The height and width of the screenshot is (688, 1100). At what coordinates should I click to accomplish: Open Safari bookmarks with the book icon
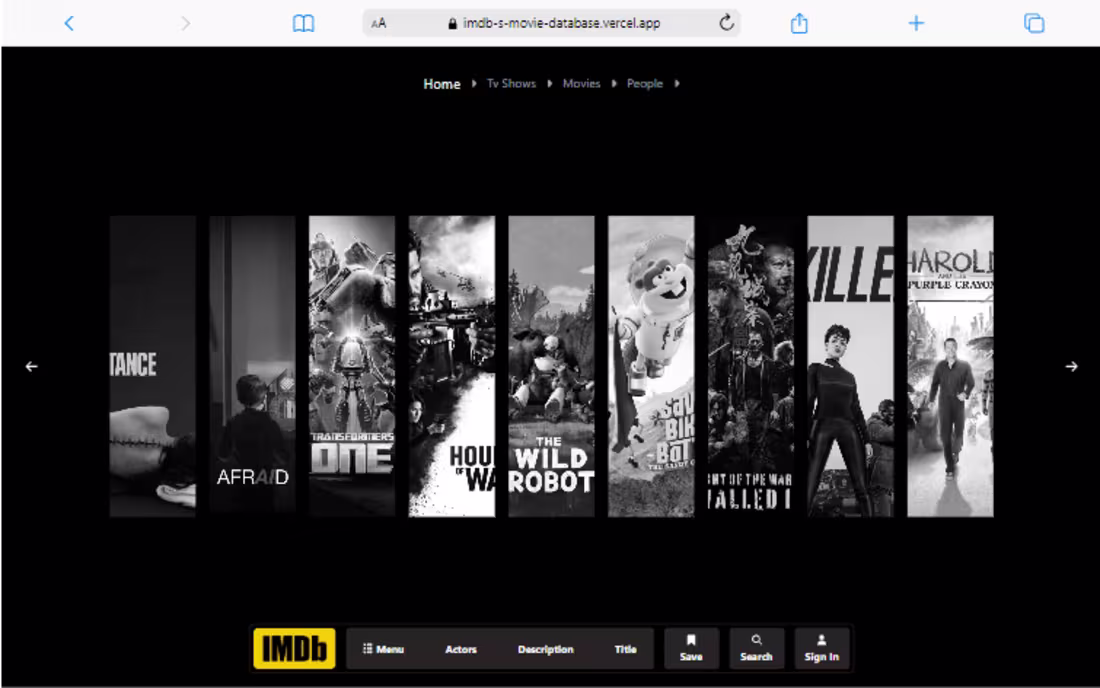(303, 22)
